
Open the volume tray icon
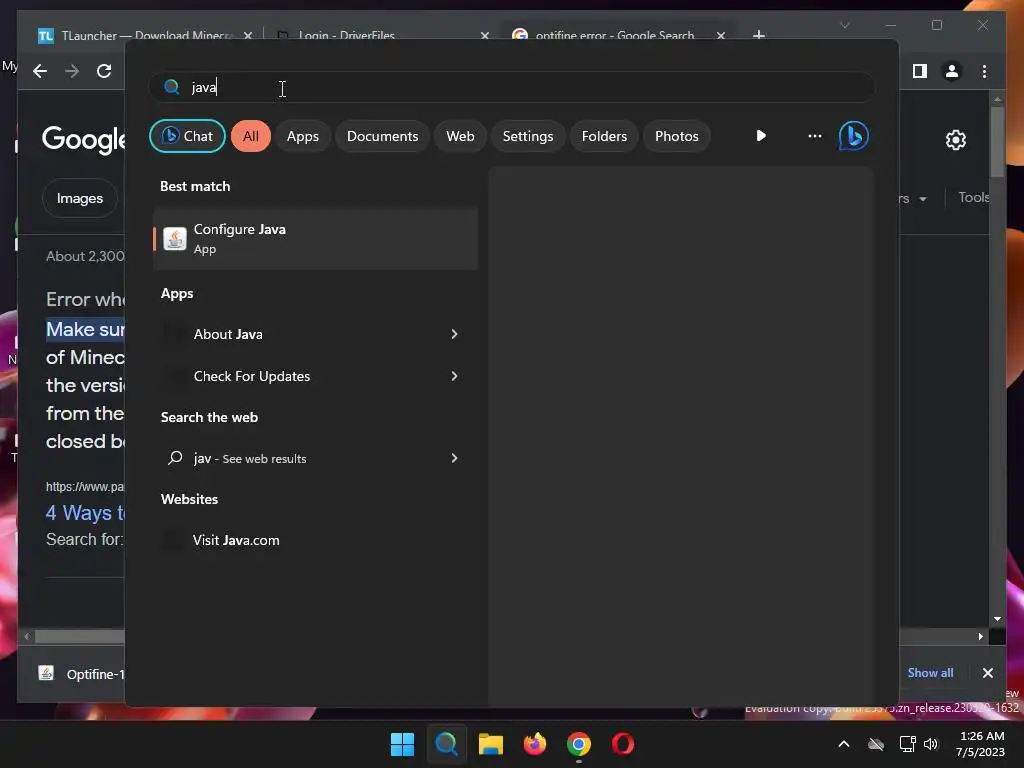pyautogui.click(x=931, y=744)
